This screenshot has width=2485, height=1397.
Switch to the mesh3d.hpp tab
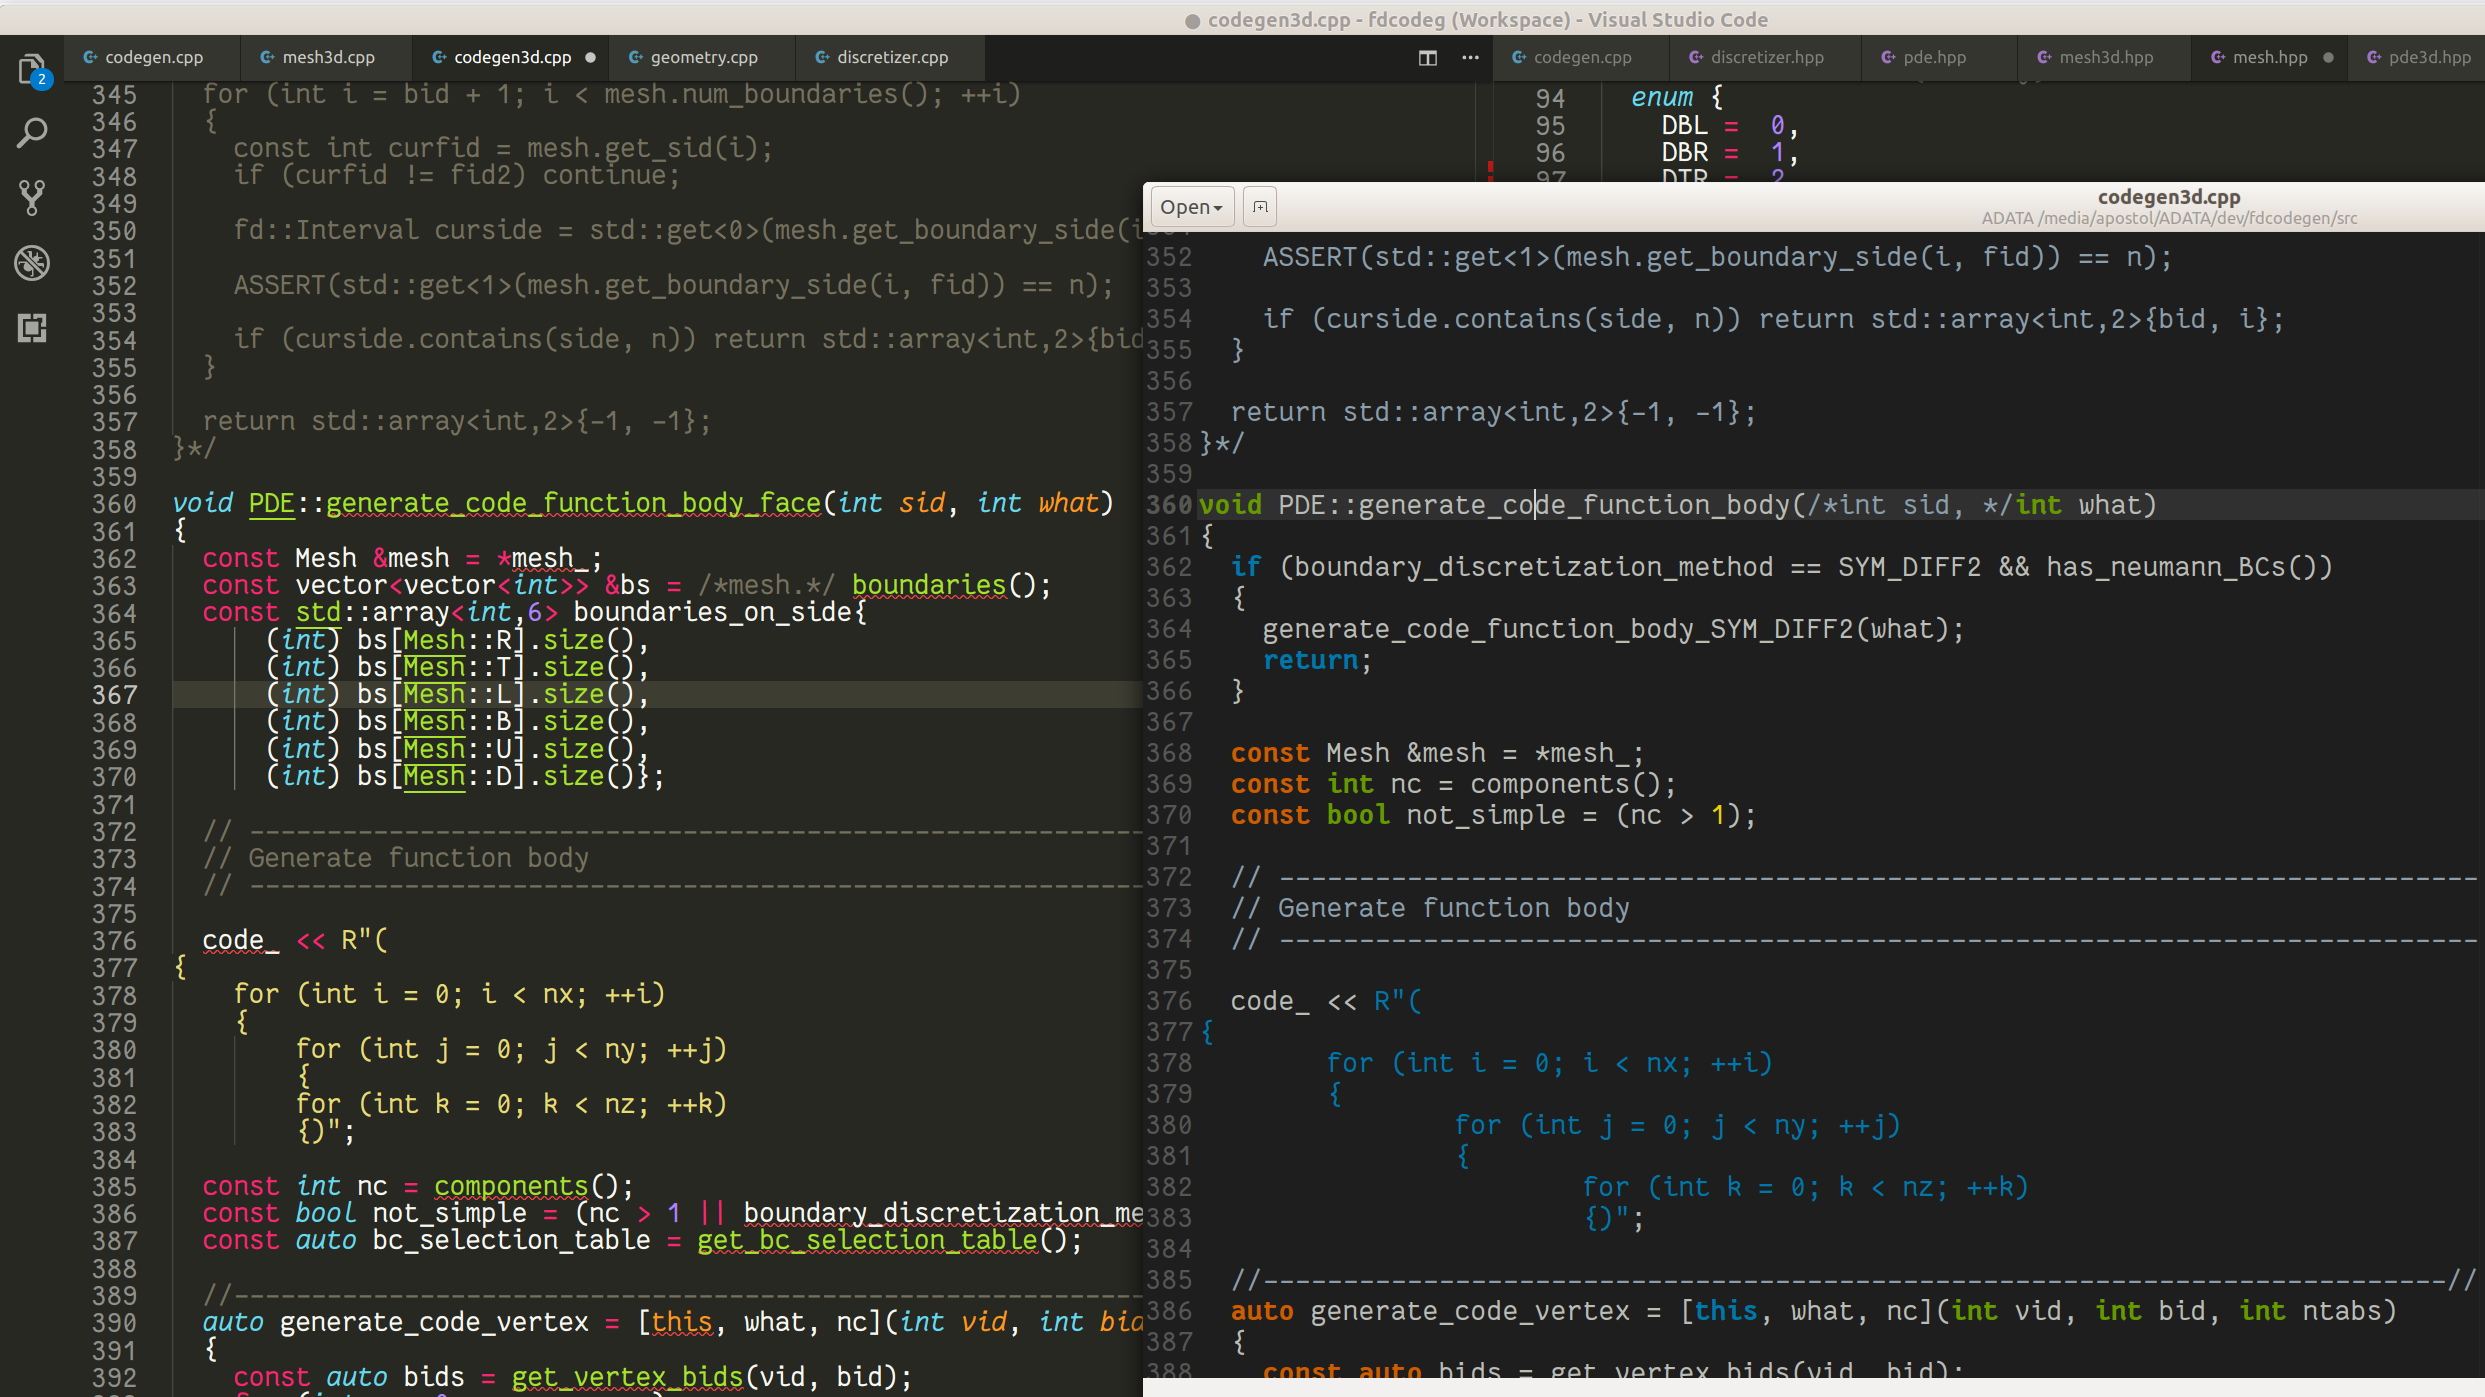pos(2105,58)
